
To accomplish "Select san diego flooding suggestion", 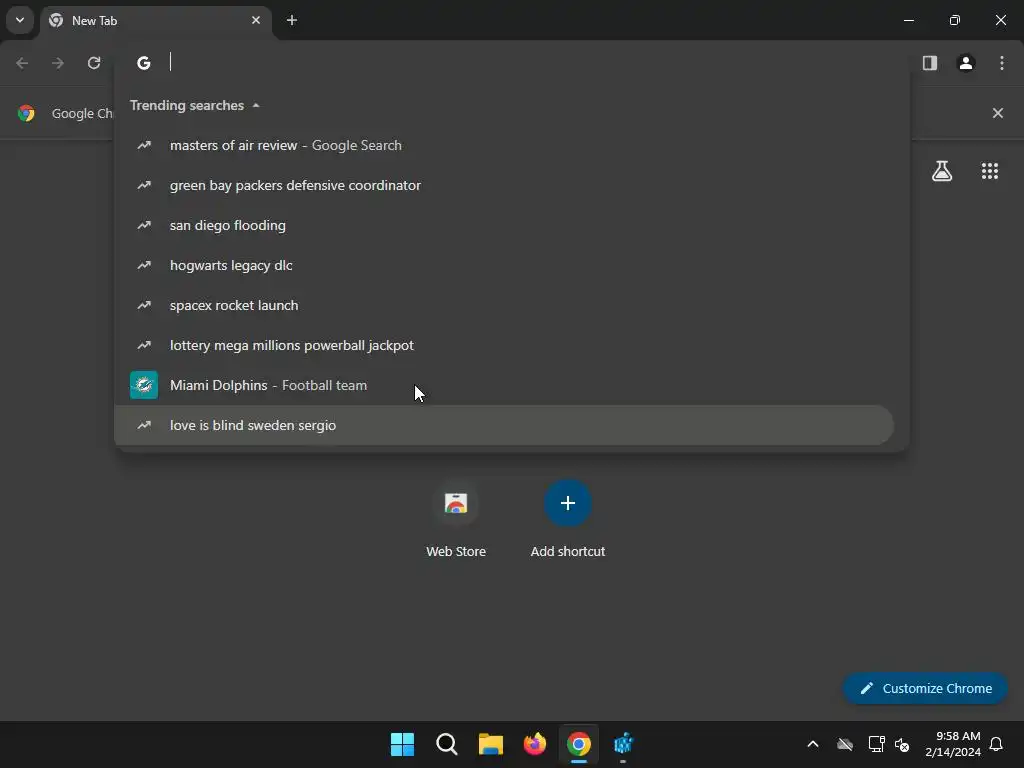I will [504, 225].
